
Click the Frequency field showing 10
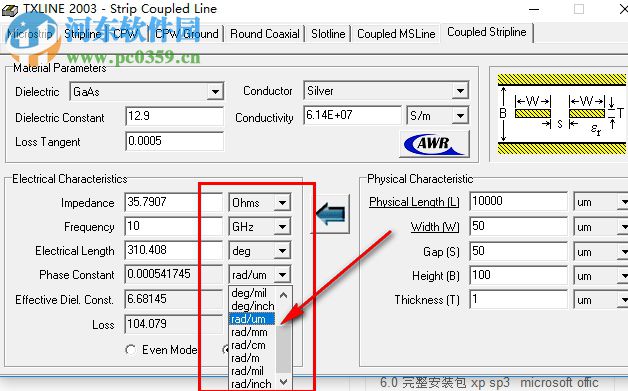(173, 227)
